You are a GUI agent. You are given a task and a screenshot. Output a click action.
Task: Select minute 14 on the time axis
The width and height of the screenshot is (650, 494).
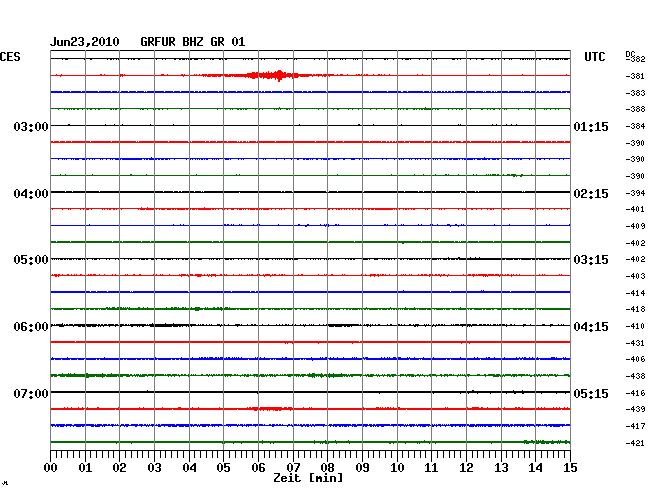535,468
